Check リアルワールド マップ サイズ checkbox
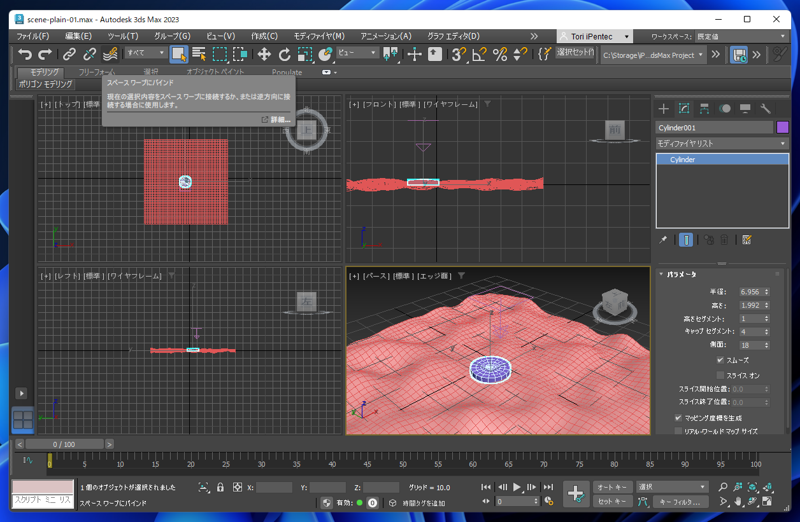The height and width of the screenshot is (522, 800). click(x=678, y=431)
